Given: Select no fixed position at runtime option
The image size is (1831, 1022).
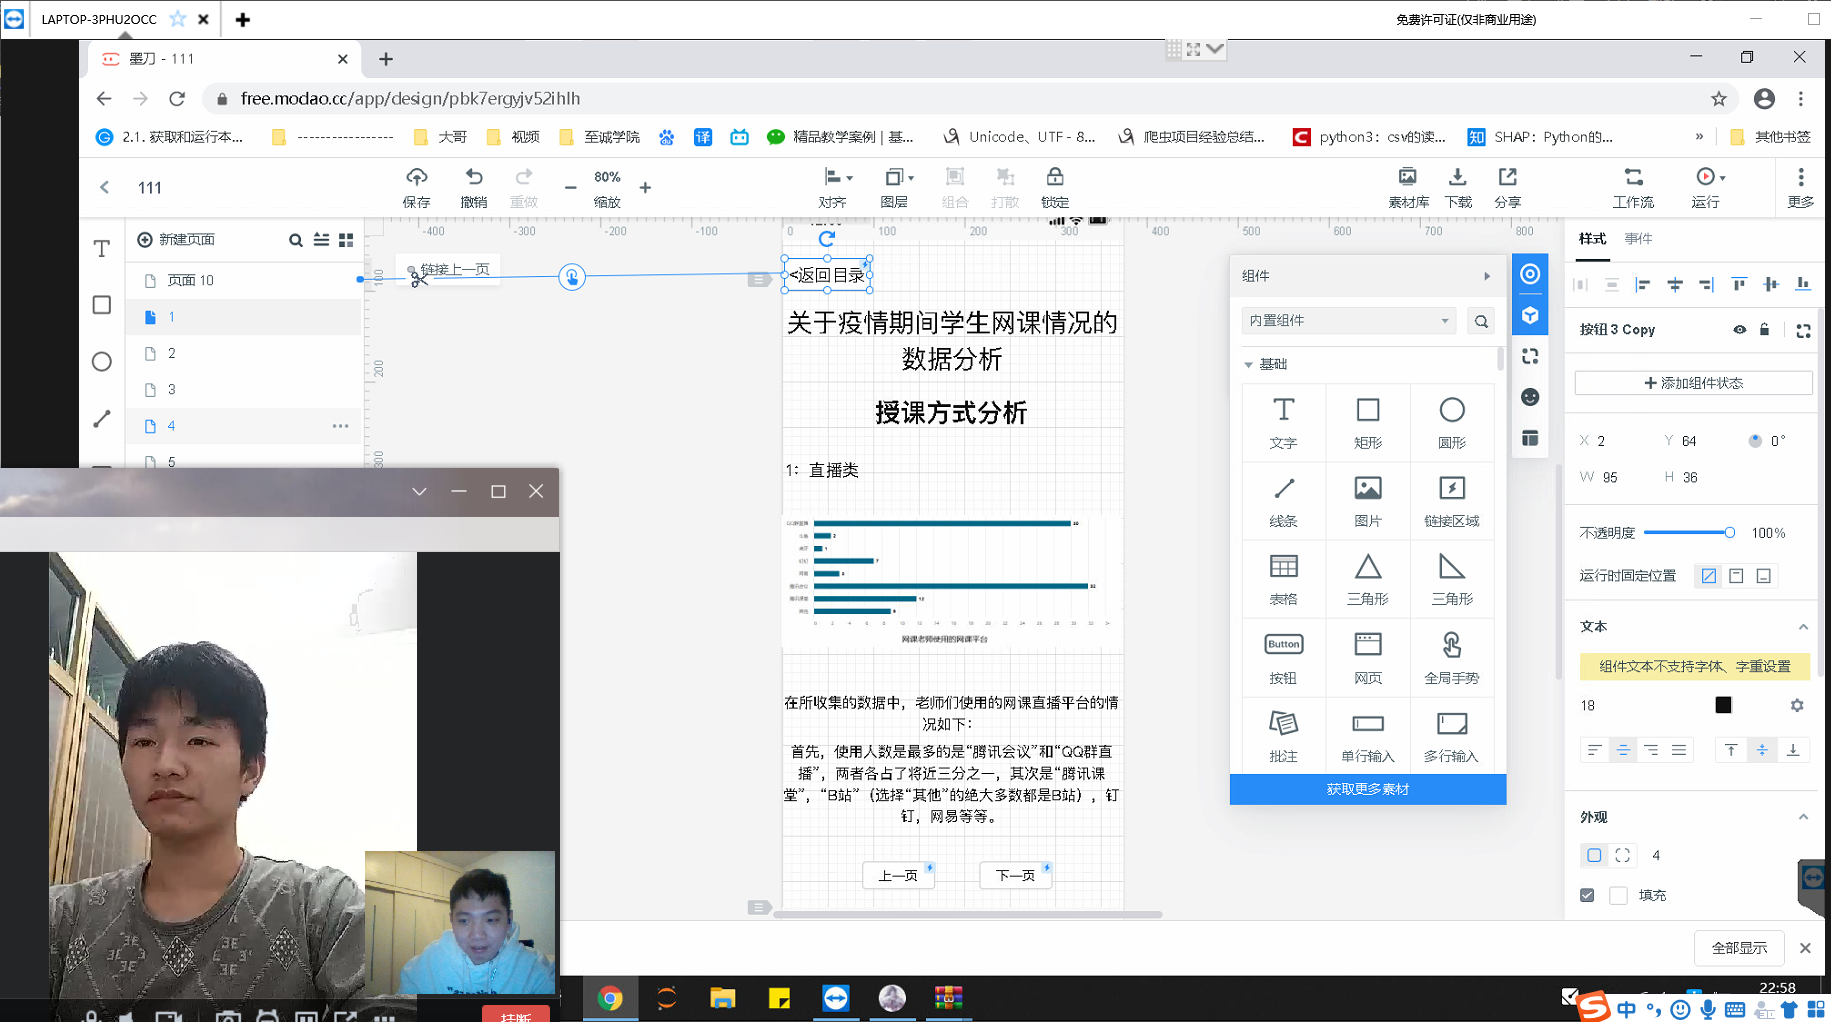Looking at the screenshot, I should click(1709, 576).
